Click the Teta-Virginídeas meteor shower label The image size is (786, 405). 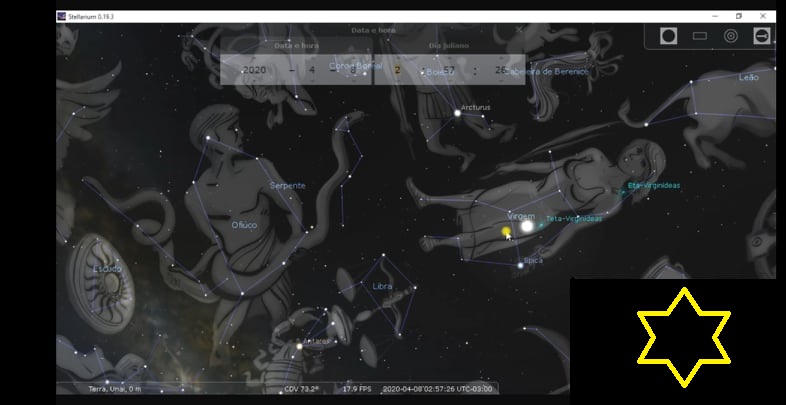pos(573,219)
